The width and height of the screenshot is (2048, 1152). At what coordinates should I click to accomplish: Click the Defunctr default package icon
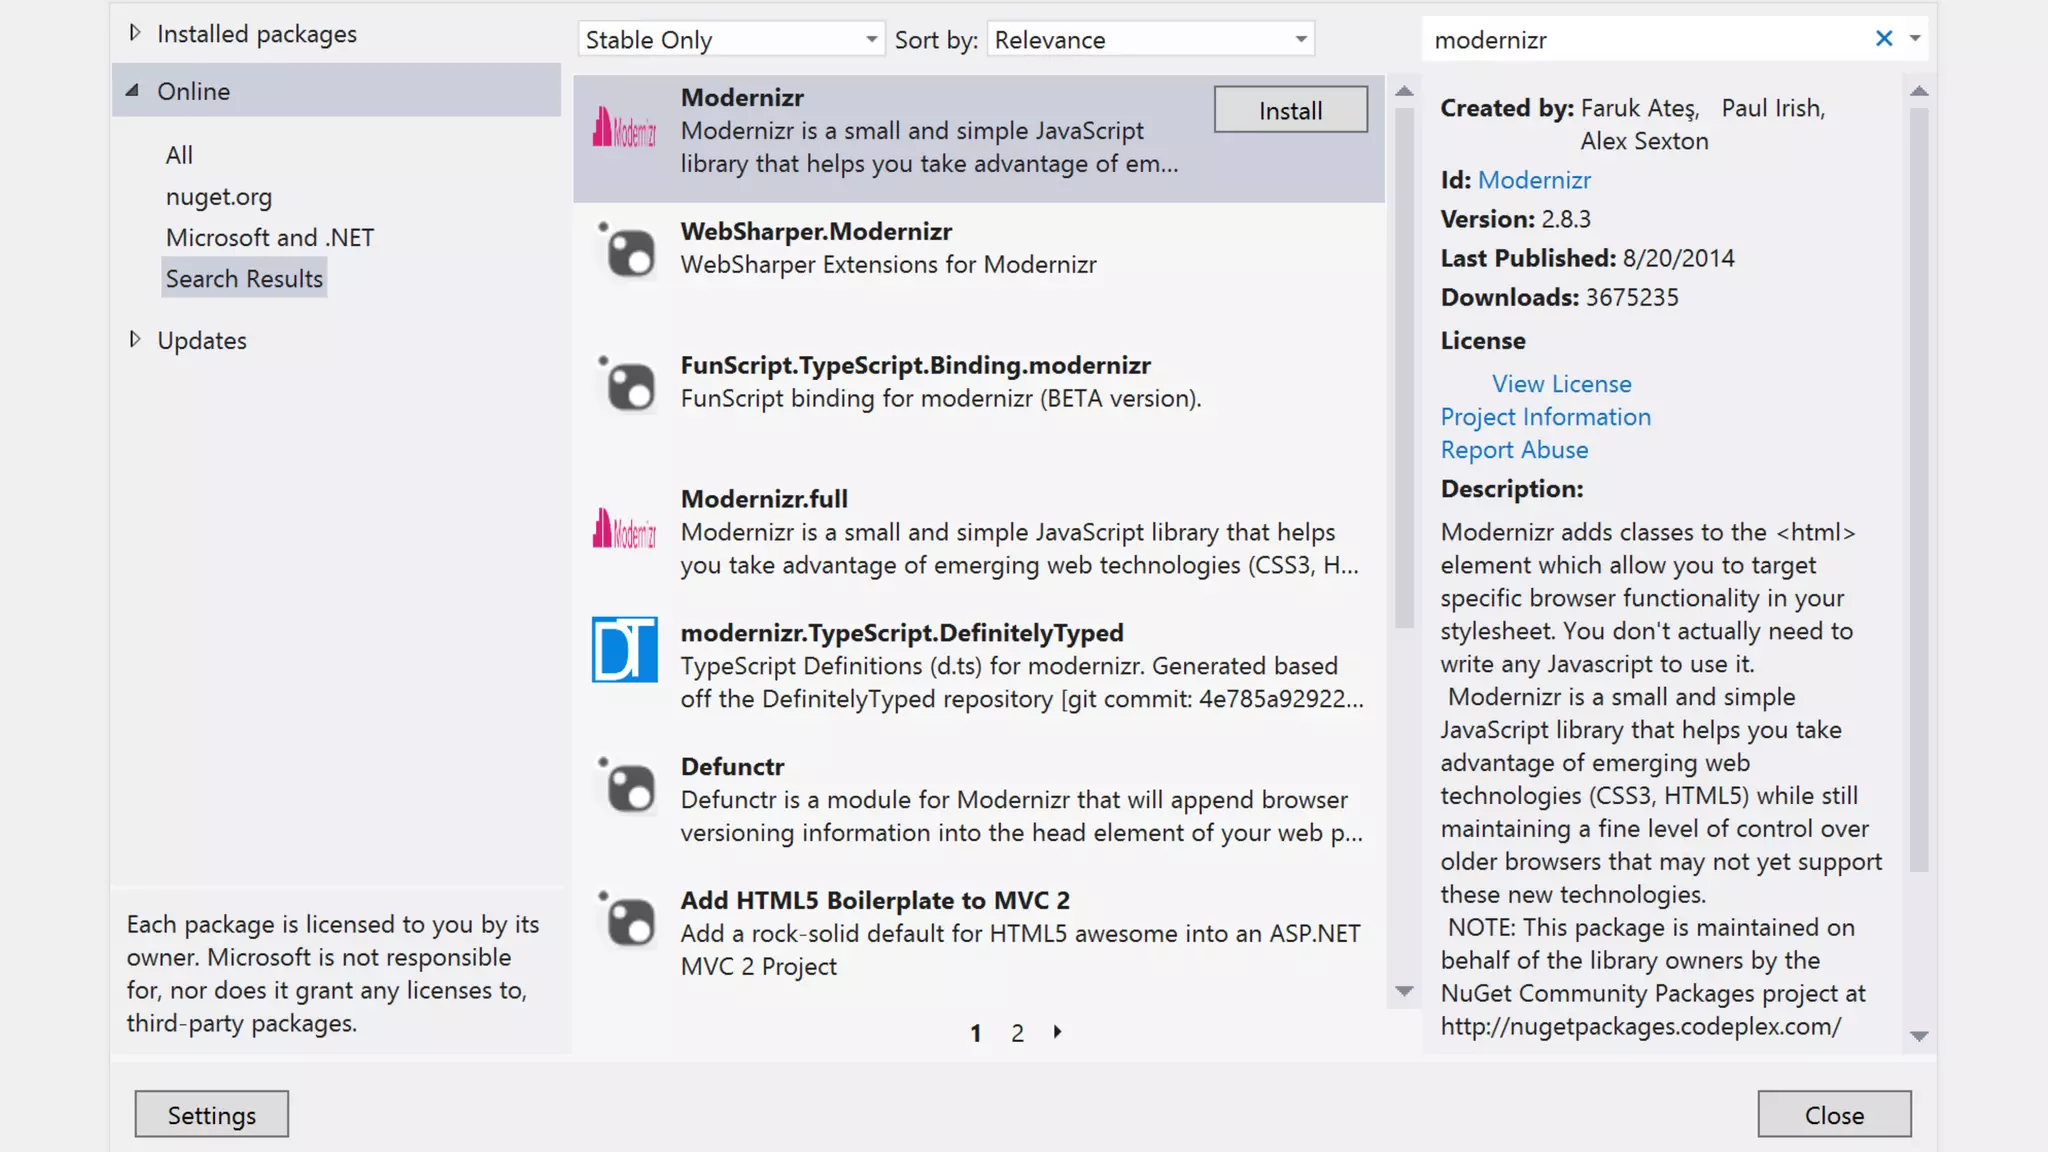pyautogui.click(x=626, y=785)
